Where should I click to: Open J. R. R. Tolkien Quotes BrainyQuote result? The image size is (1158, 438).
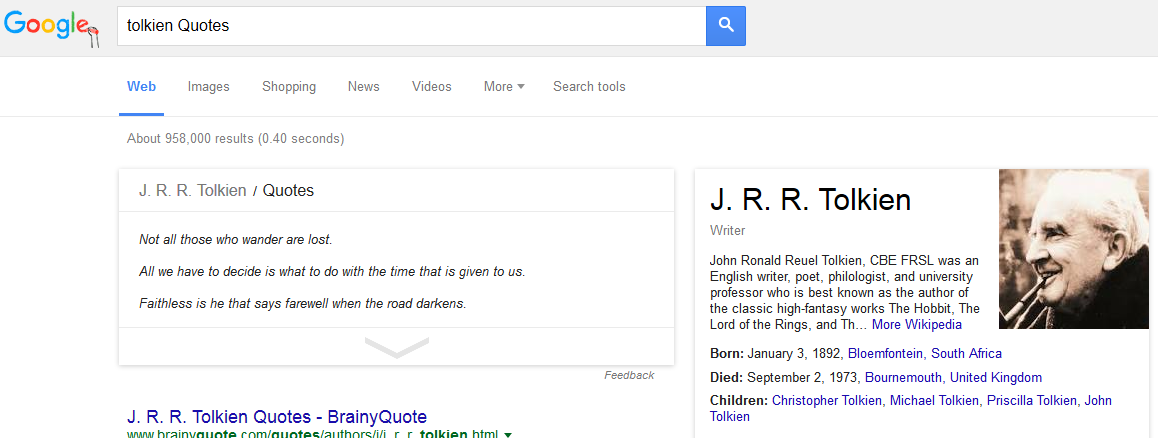[x=277, y=416]
